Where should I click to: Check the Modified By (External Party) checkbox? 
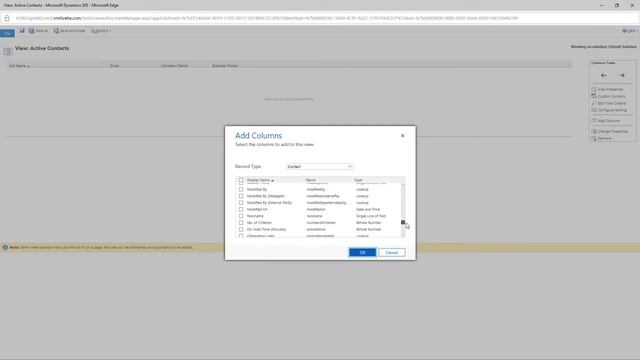point(241,202)
